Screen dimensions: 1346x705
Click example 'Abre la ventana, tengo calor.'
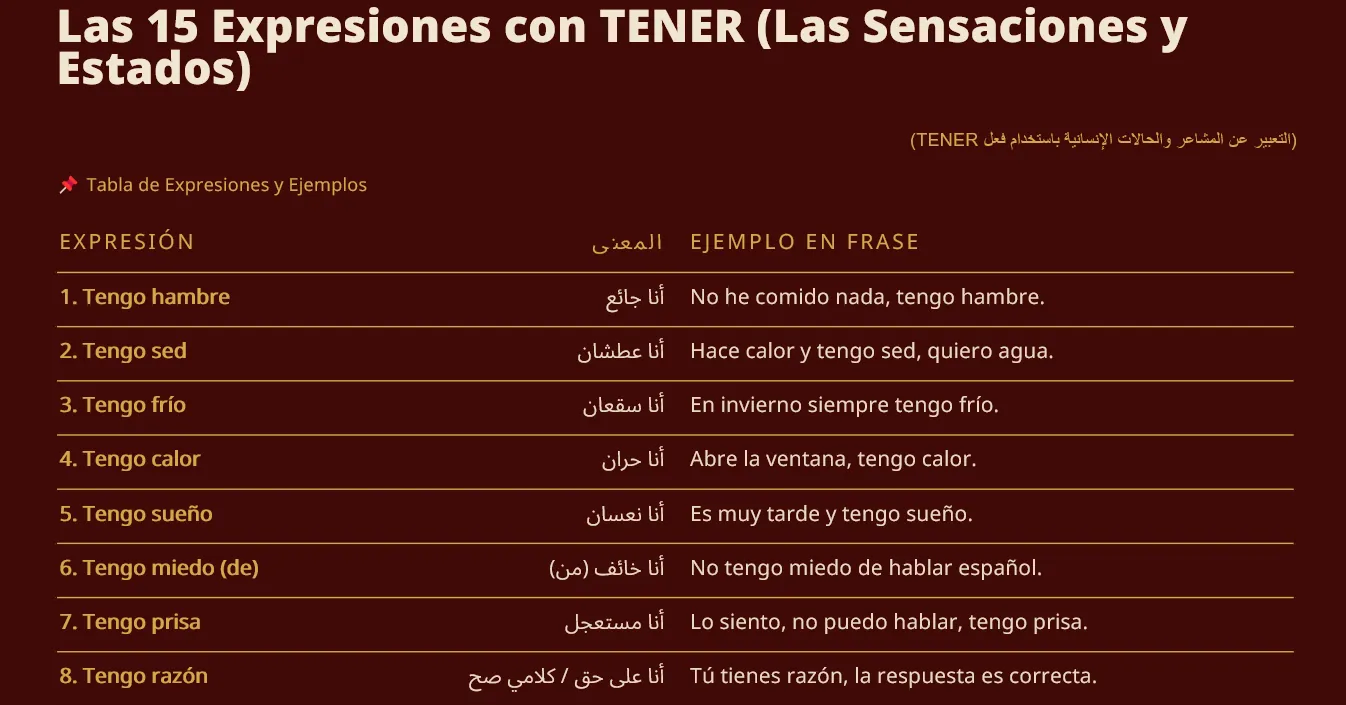click(x=833, y=459)
